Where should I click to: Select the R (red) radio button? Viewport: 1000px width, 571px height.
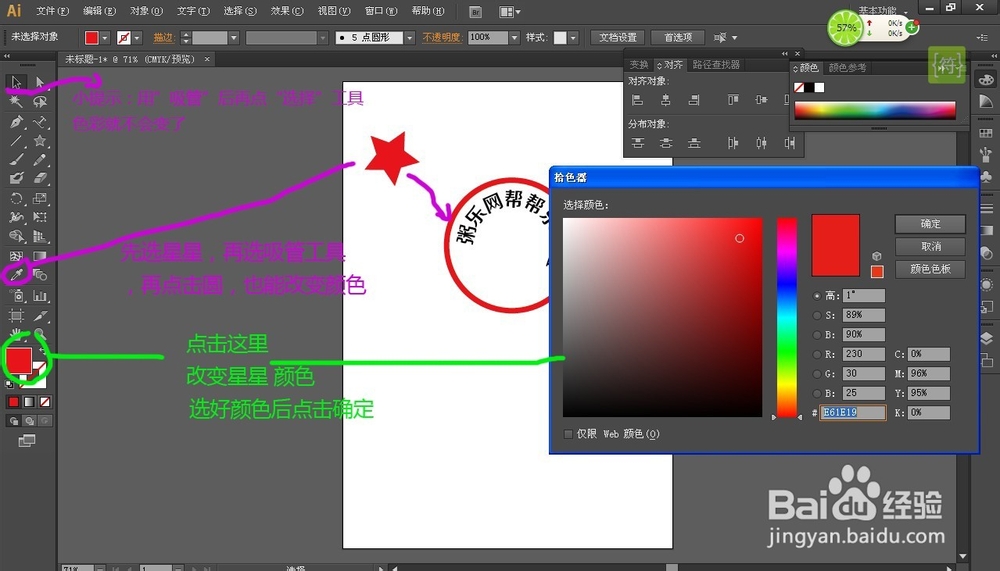(x=817, y=354)
